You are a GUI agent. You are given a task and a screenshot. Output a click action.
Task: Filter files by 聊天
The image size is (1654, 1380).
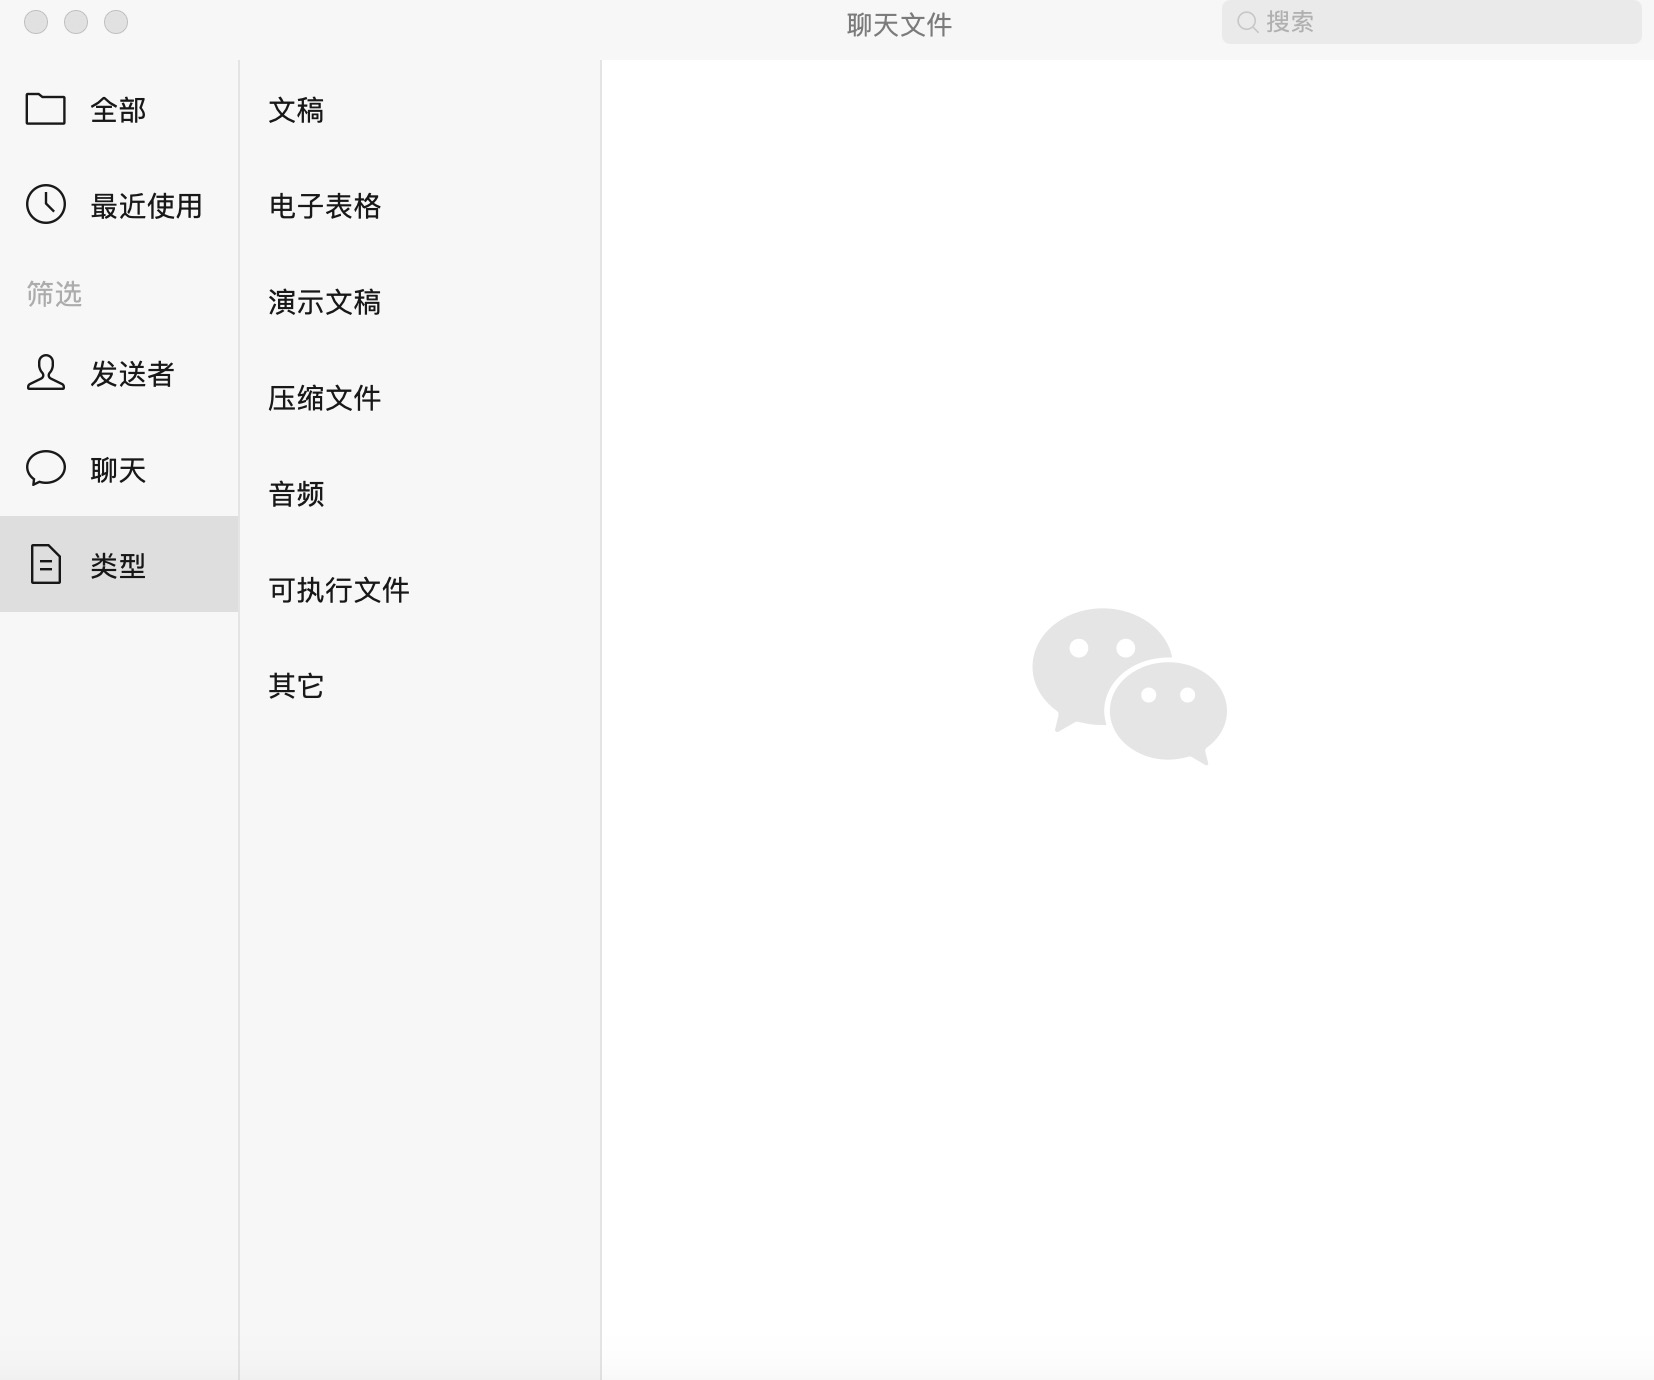click(x=119, y=470)
